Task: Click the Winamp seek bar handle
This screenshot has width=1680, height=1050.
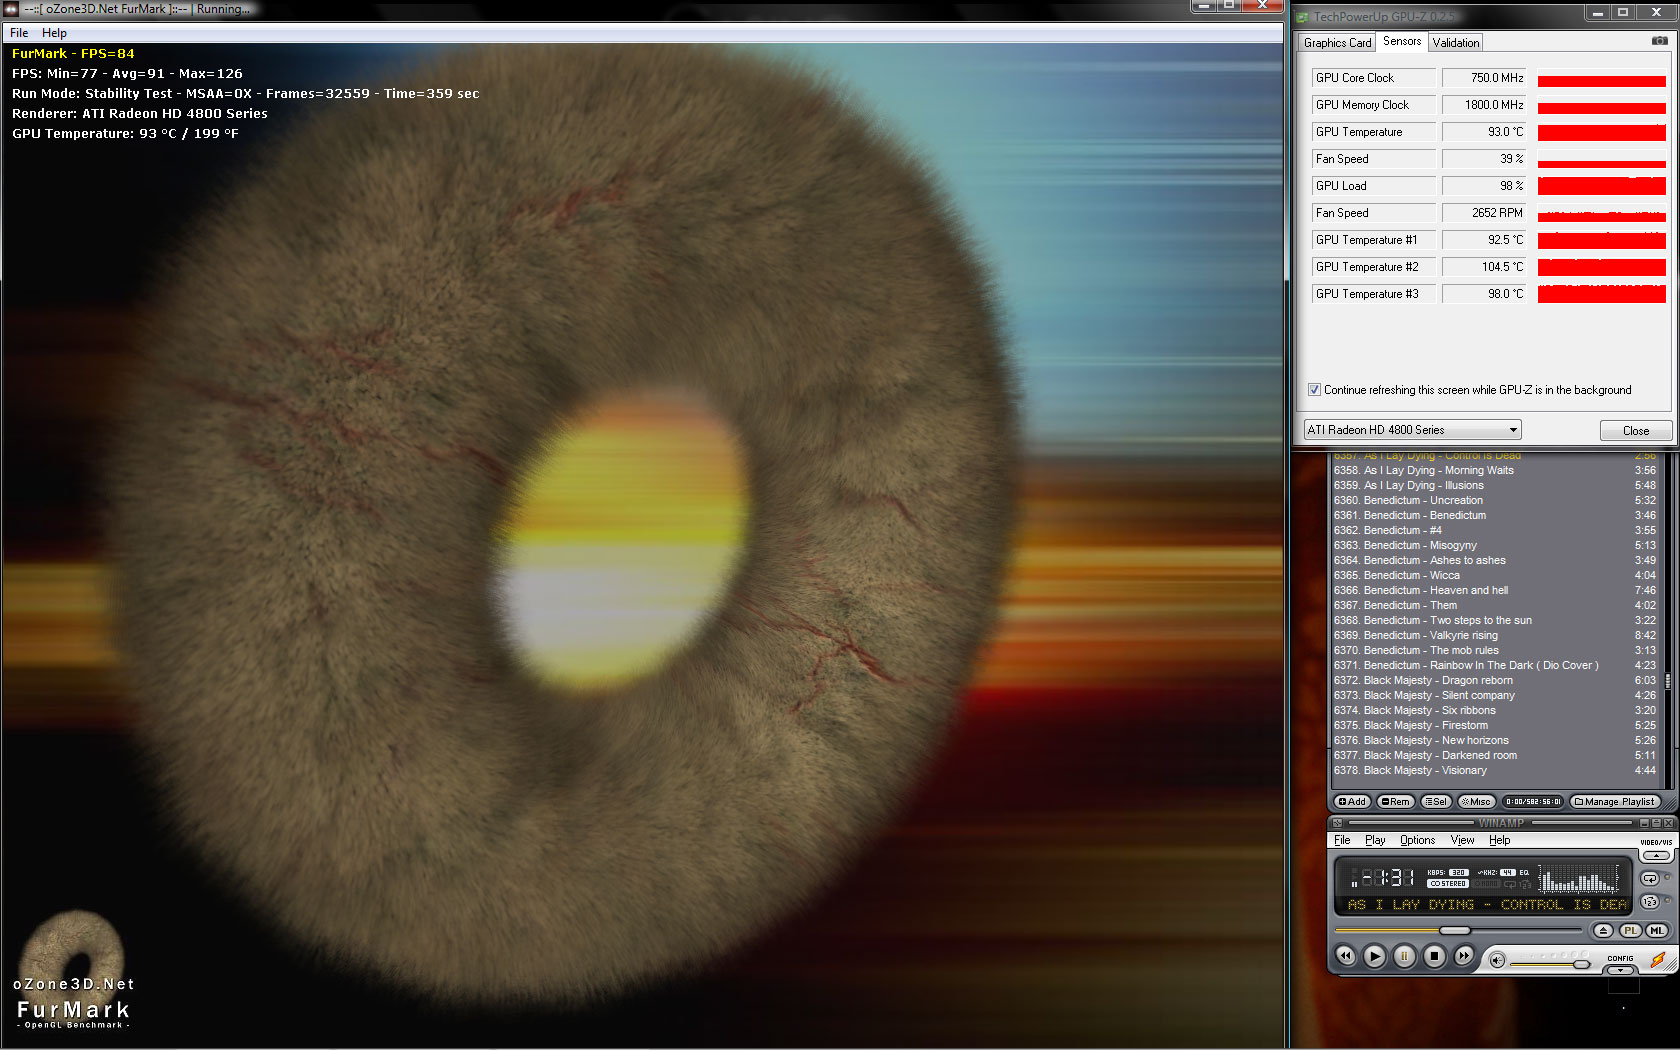Action: tap(1455, 930)
